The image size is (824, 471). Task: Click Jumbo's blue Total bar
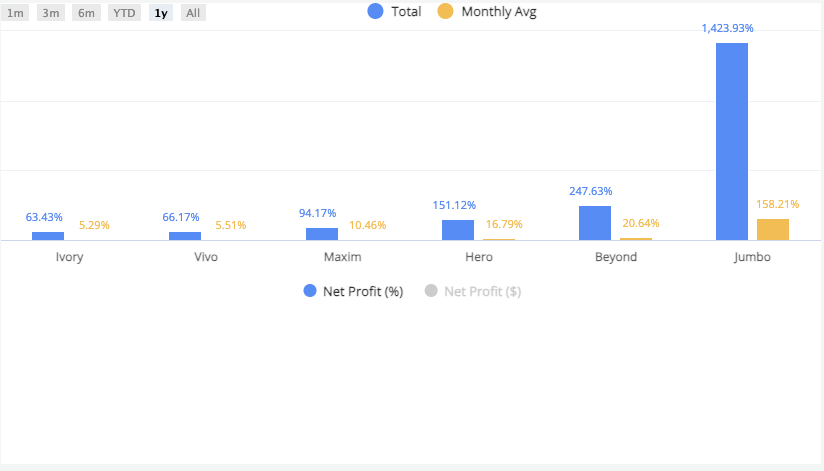732,141
